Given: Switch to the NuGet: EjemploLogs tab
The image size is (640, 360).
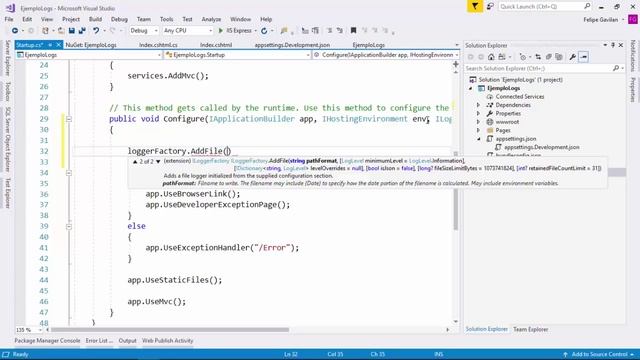Looking at the screenshot, I should click(91, 45).
